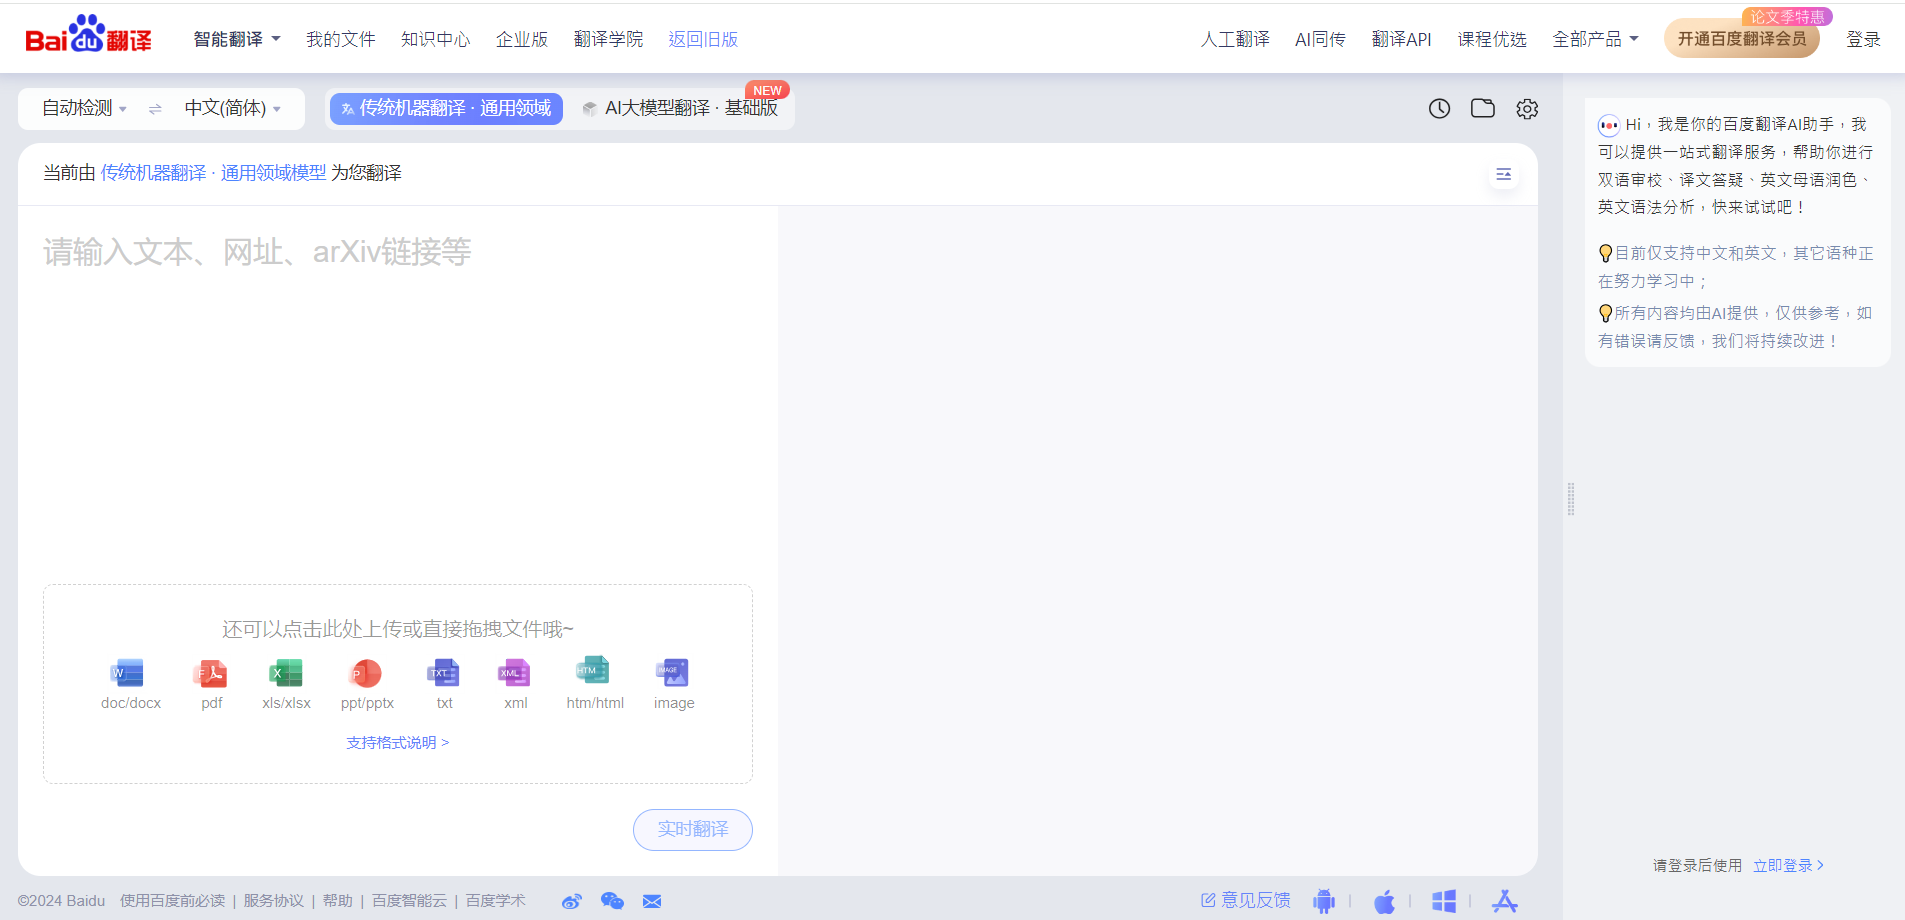Click the text input area placeholder

[257, 252]
